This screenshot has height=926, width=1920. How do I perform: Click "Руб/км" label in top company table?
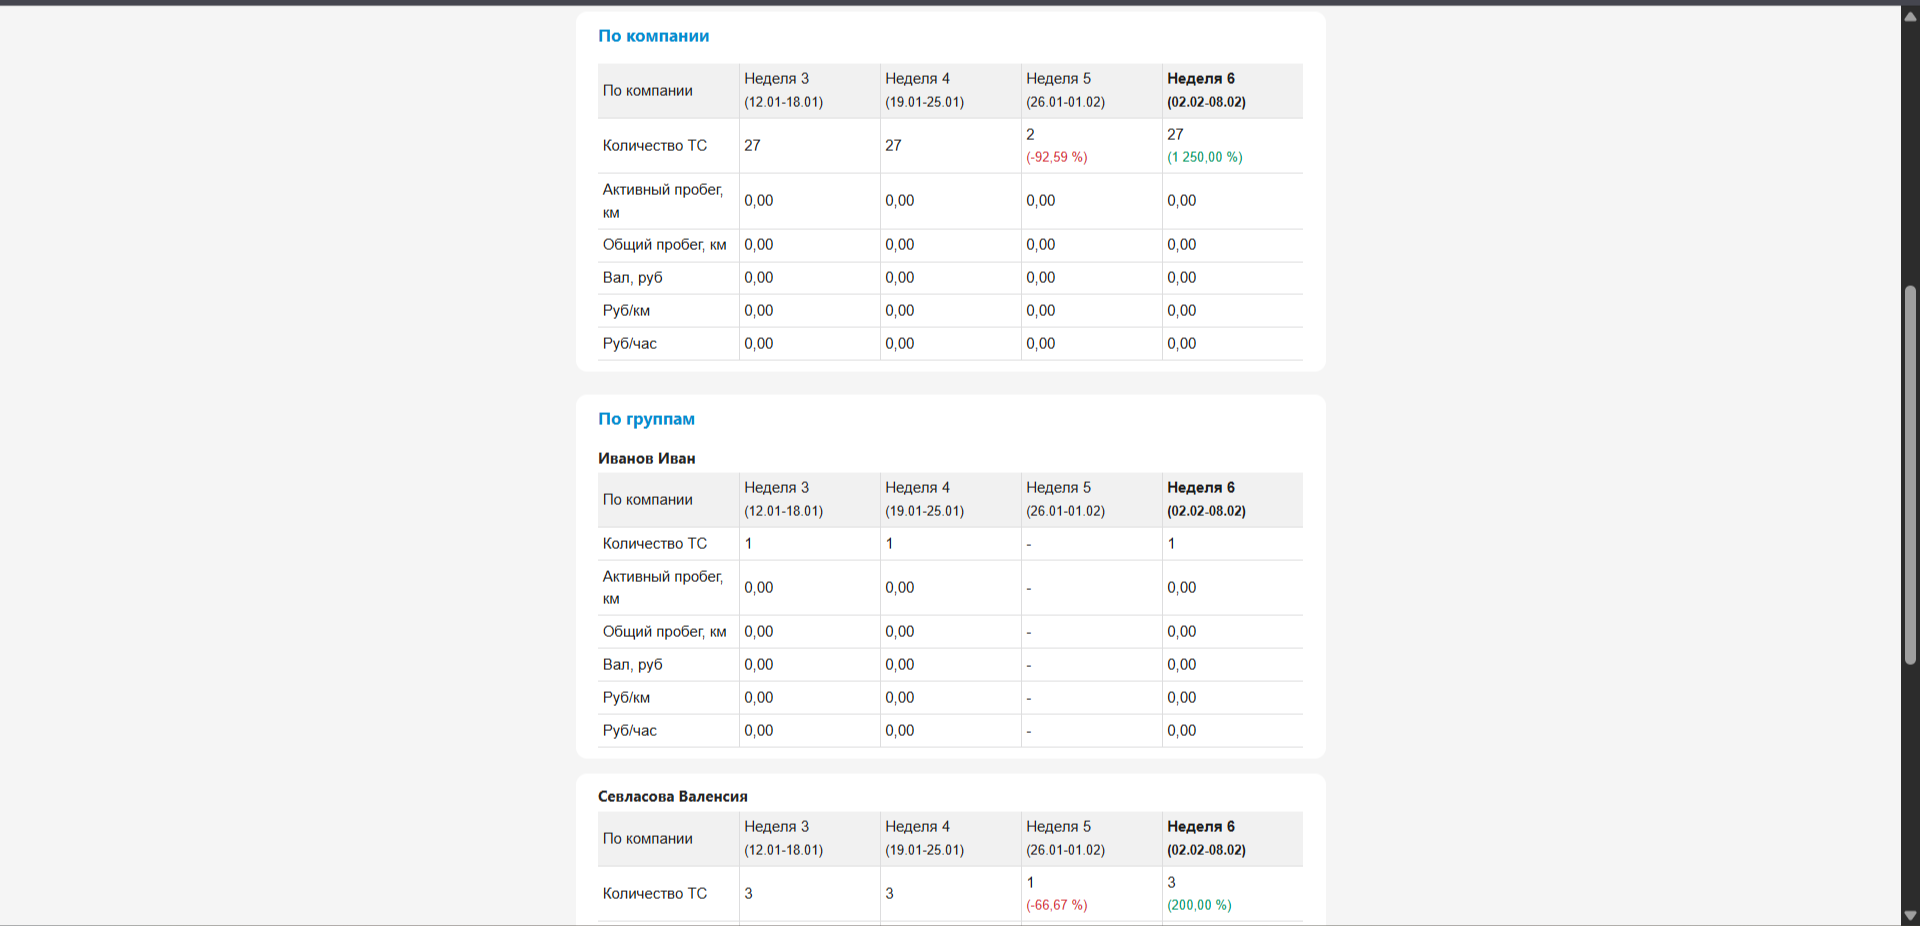pos(626,311)
